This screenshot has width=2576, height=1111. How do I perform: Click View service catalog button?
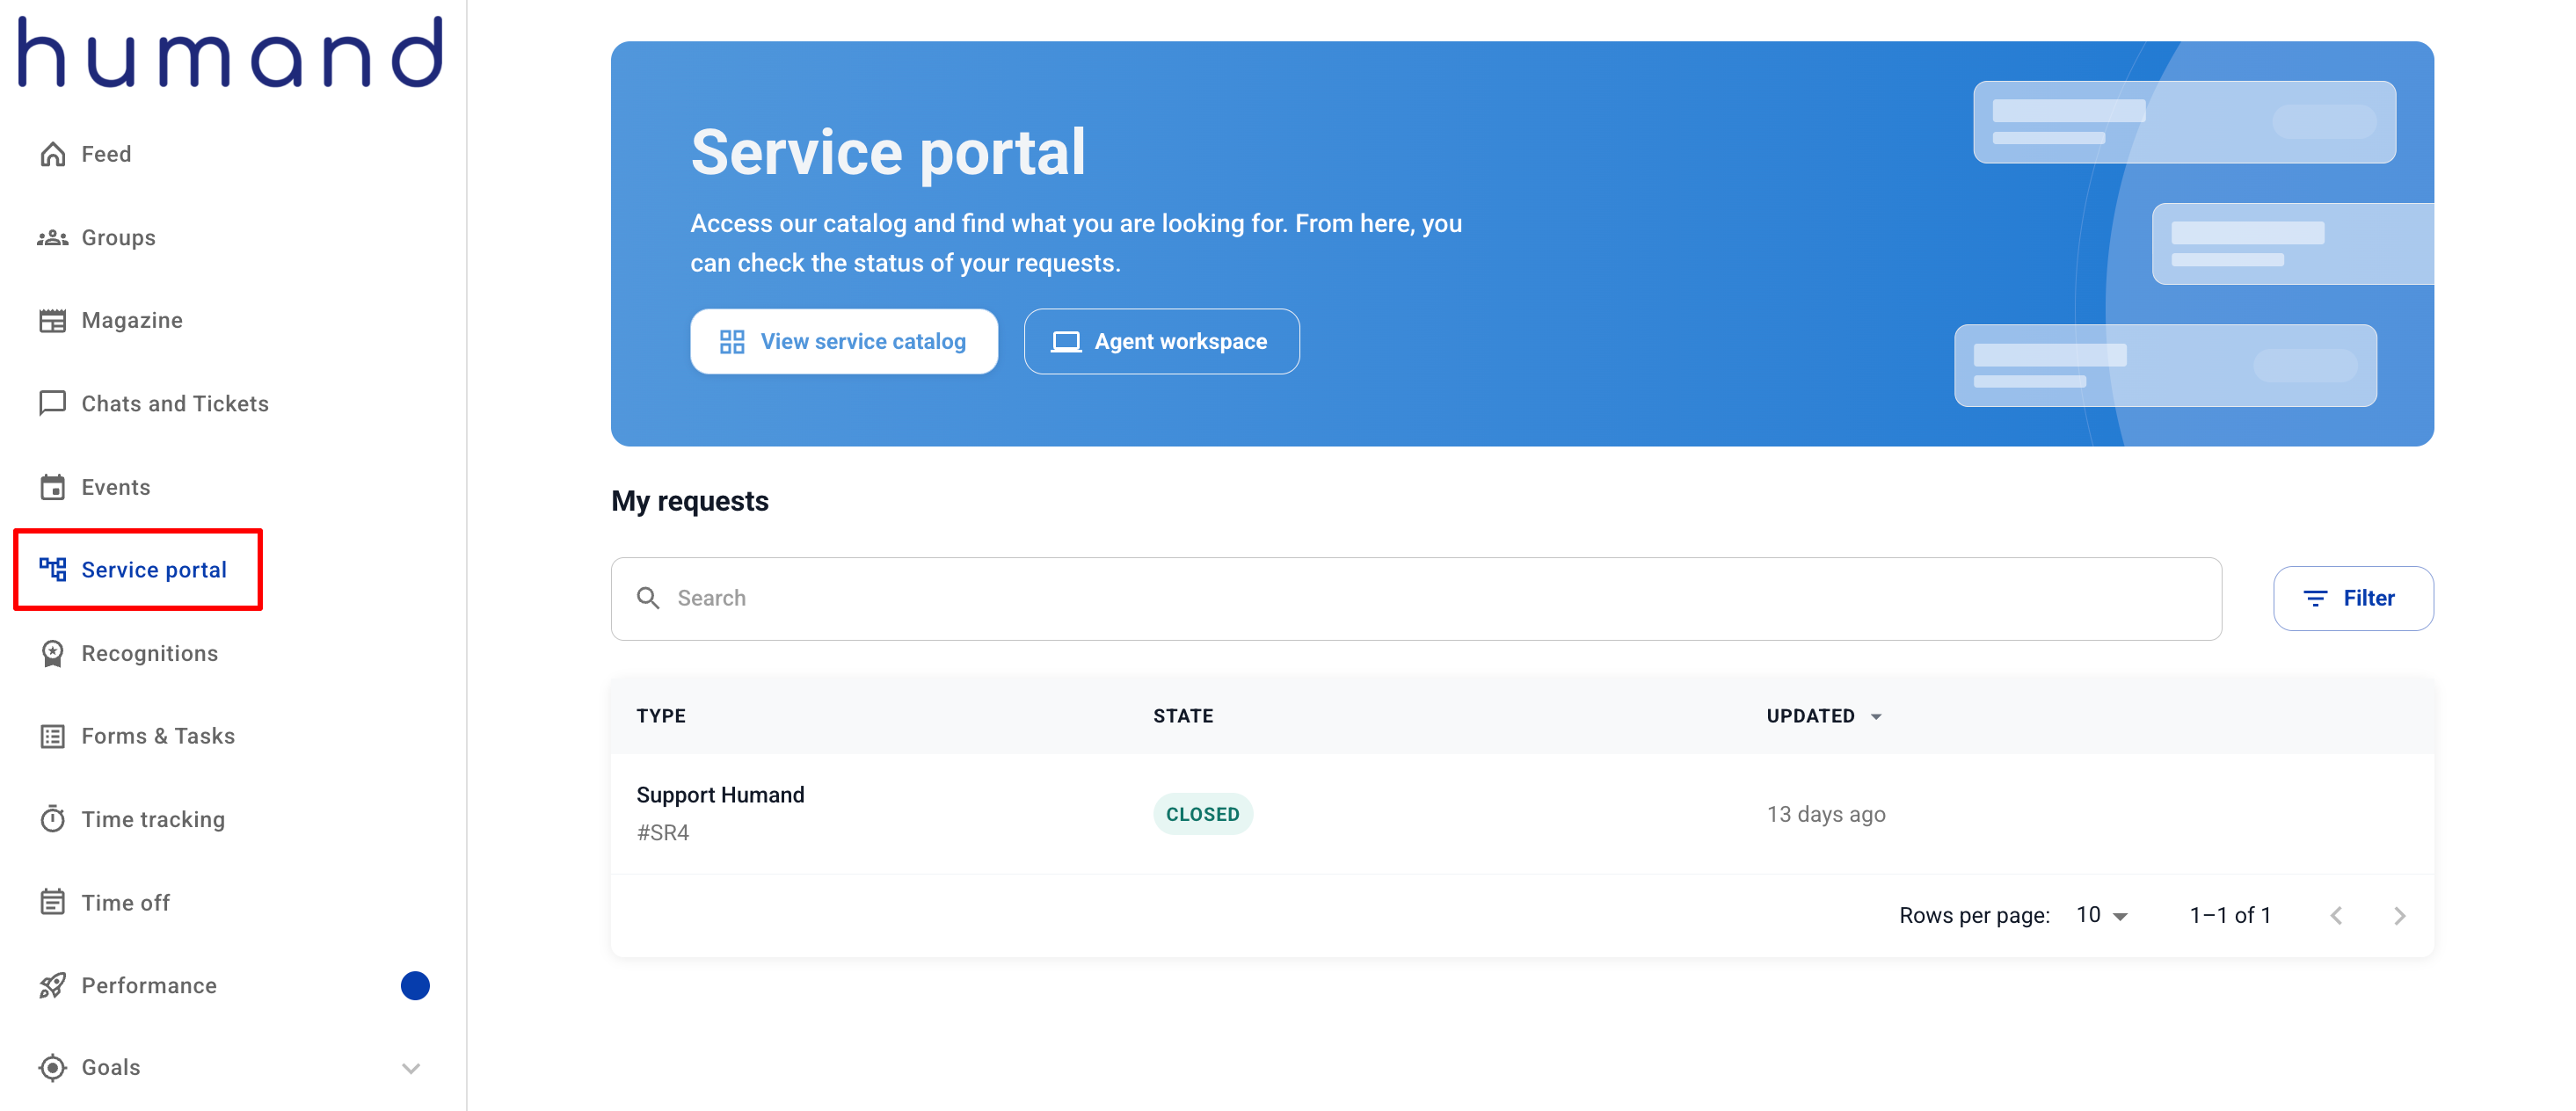[x=843, y=342]
